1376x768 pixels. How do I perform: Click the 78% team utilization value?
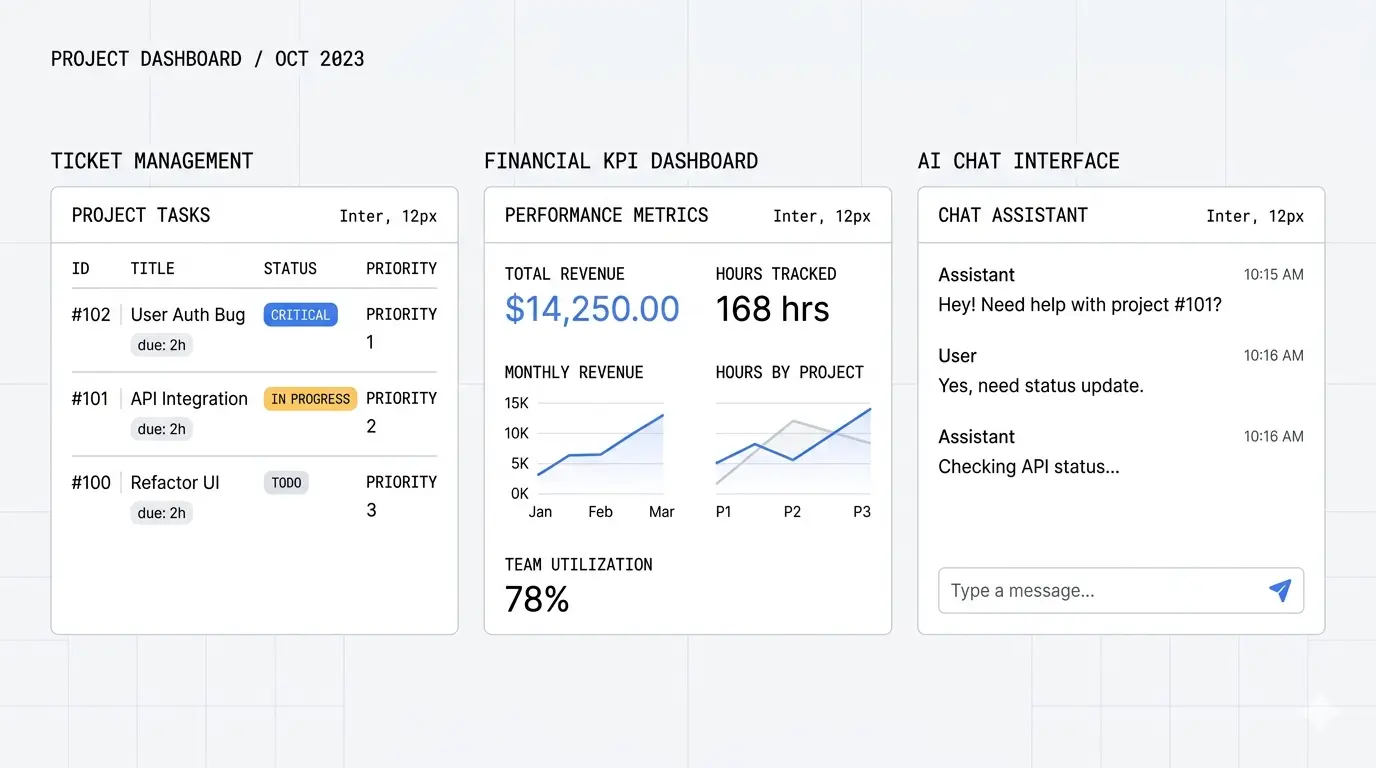click(537, 599)
